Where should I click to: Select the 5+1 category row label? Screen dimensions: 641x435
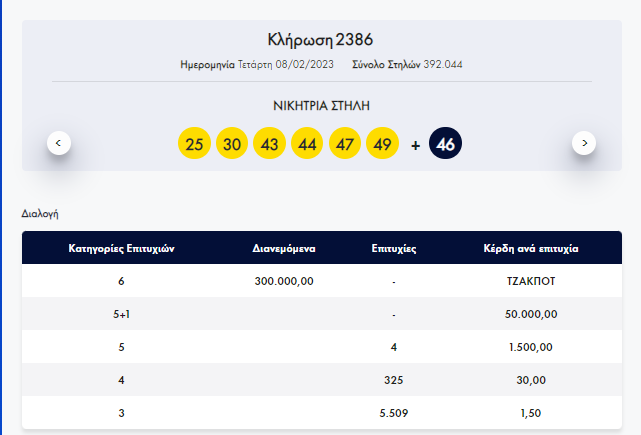(121, 314)
